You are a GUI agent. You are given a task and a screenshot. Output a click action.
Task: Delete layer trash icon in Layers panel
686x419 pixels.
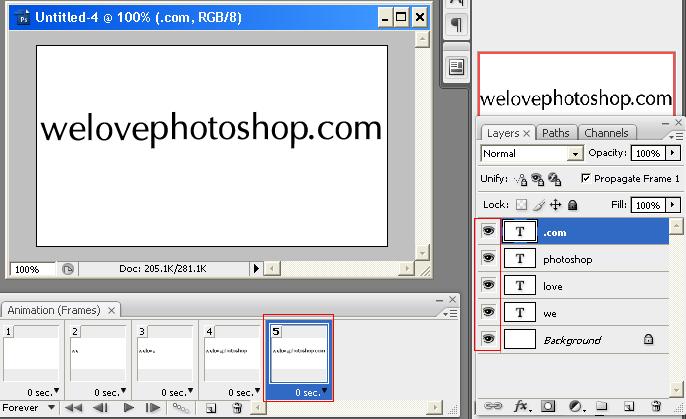point(656,406)
